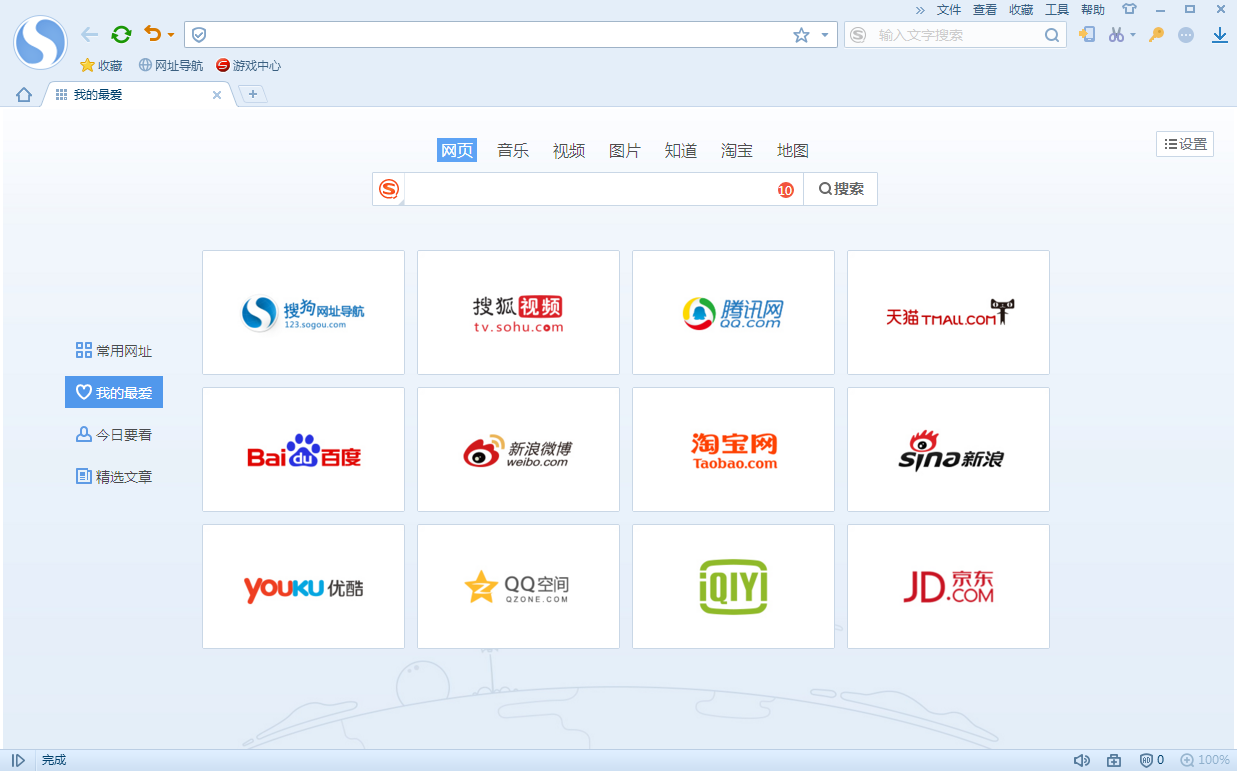Open the Baidu 百度 tile
Image resolution: width=1237 pixels, height=771 pixels.
[x=303, y=449]
